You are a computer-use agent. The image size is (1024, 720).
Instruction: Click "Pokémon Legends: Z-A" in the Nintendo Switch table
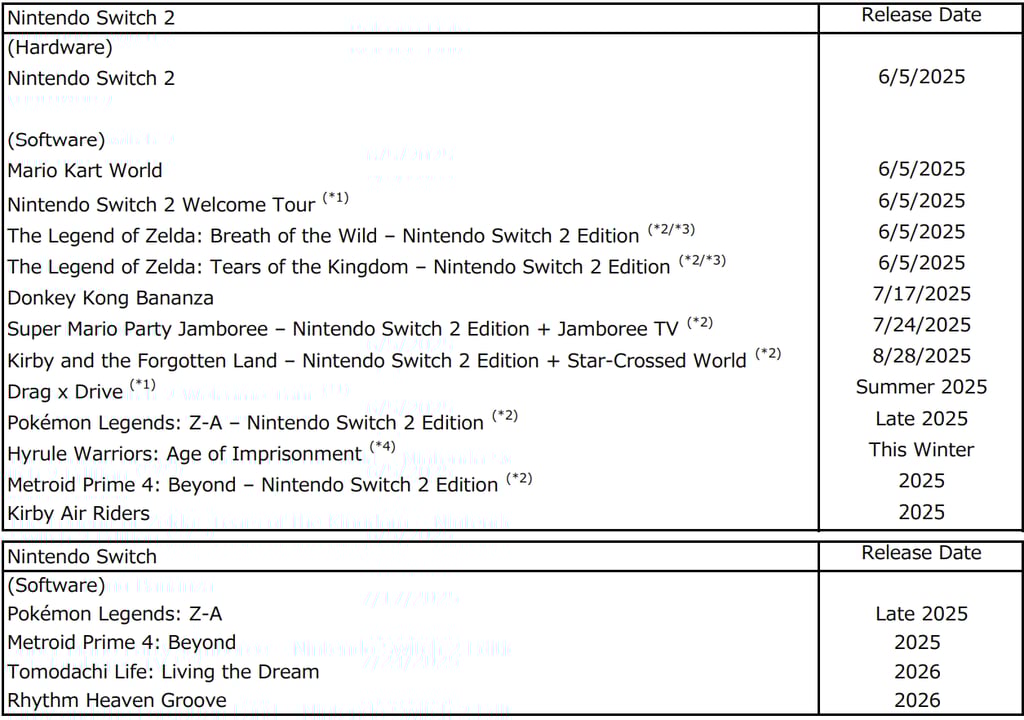pyautogui.click(x=115, y=614)
